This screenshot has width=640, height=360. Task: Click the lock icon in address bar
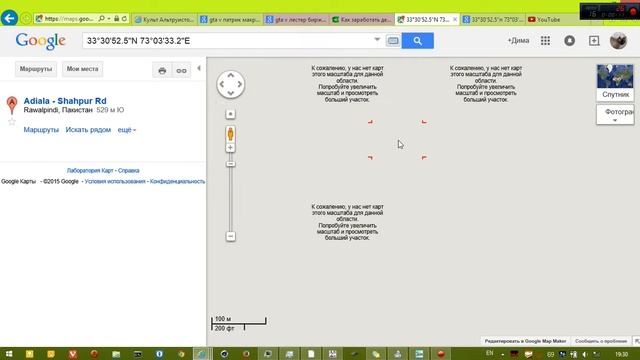click(x=117, y=19)
